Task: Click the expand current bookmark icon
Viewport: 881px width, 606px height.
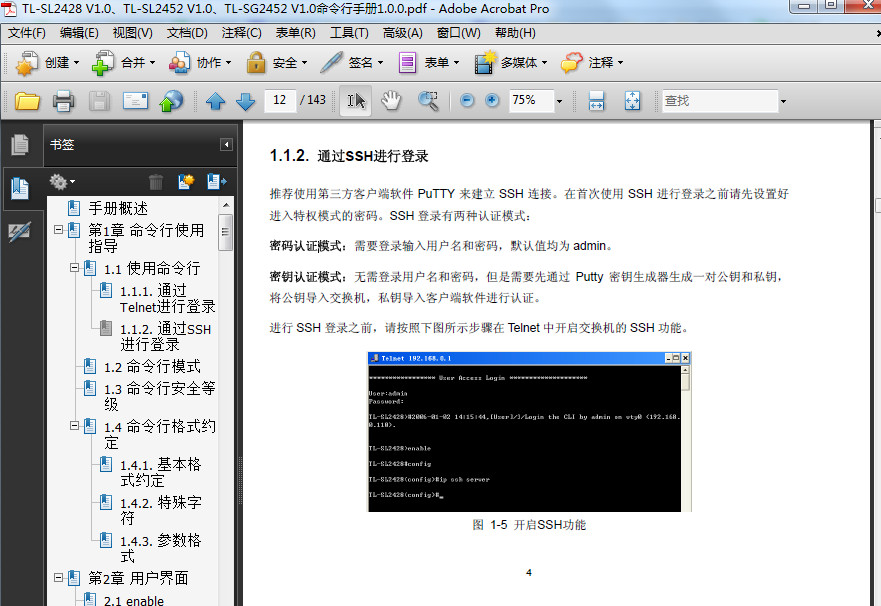Action: [x=216, y=181]
